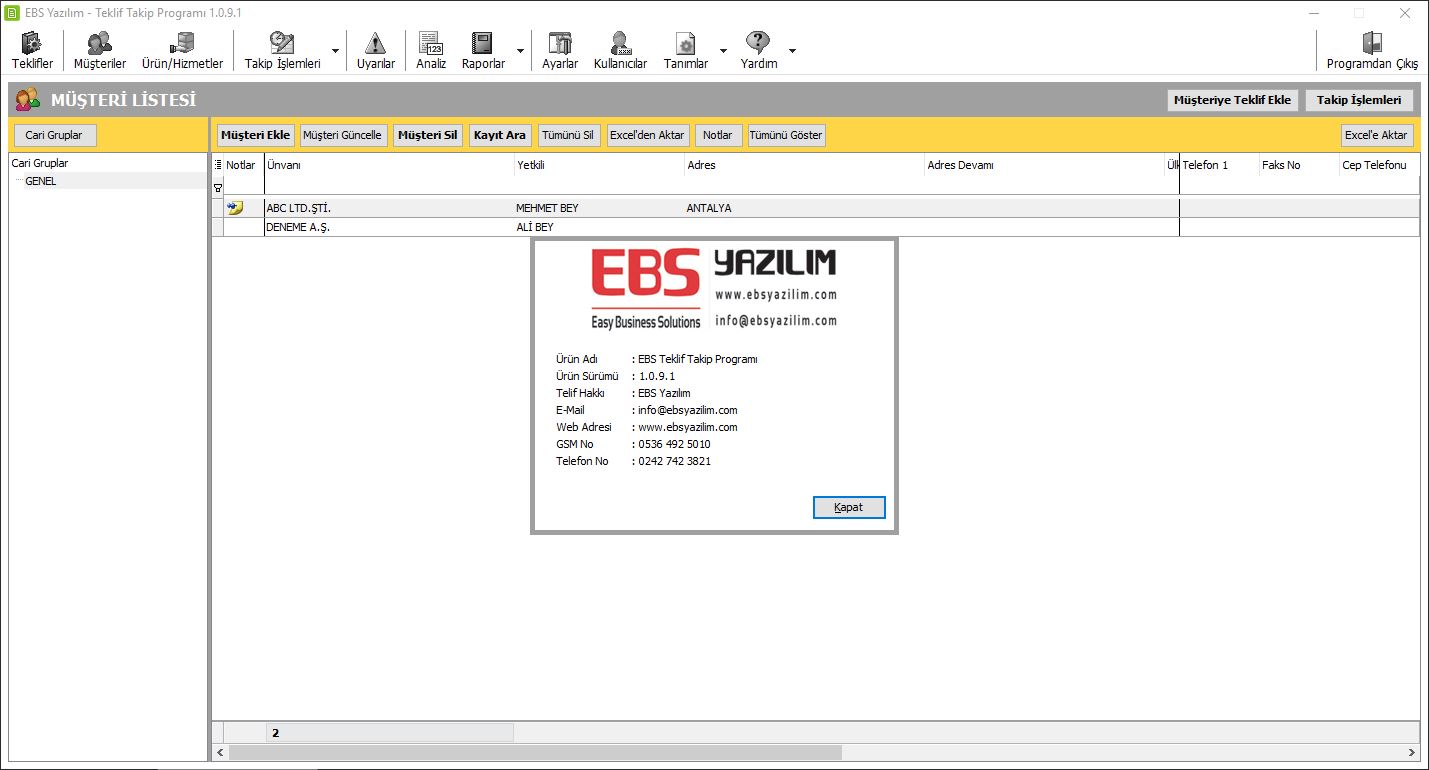Sort by the Yetkili column header
Image resolution: width=1429 pixels, height=770 pixels.
[600, 165]
